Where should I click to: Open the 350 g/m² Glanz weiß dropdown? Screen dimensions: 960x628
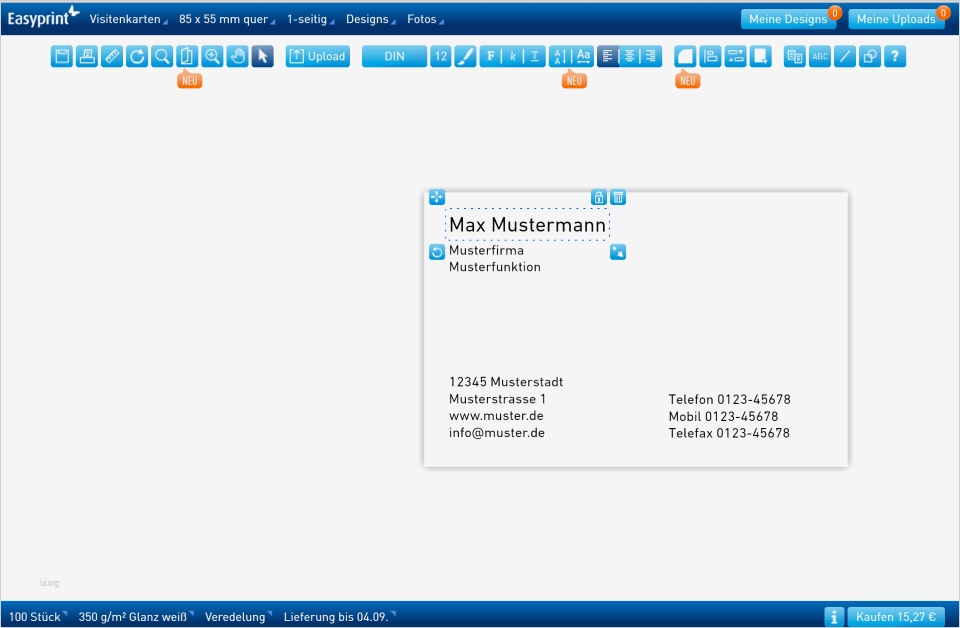[x=136, y=616]
